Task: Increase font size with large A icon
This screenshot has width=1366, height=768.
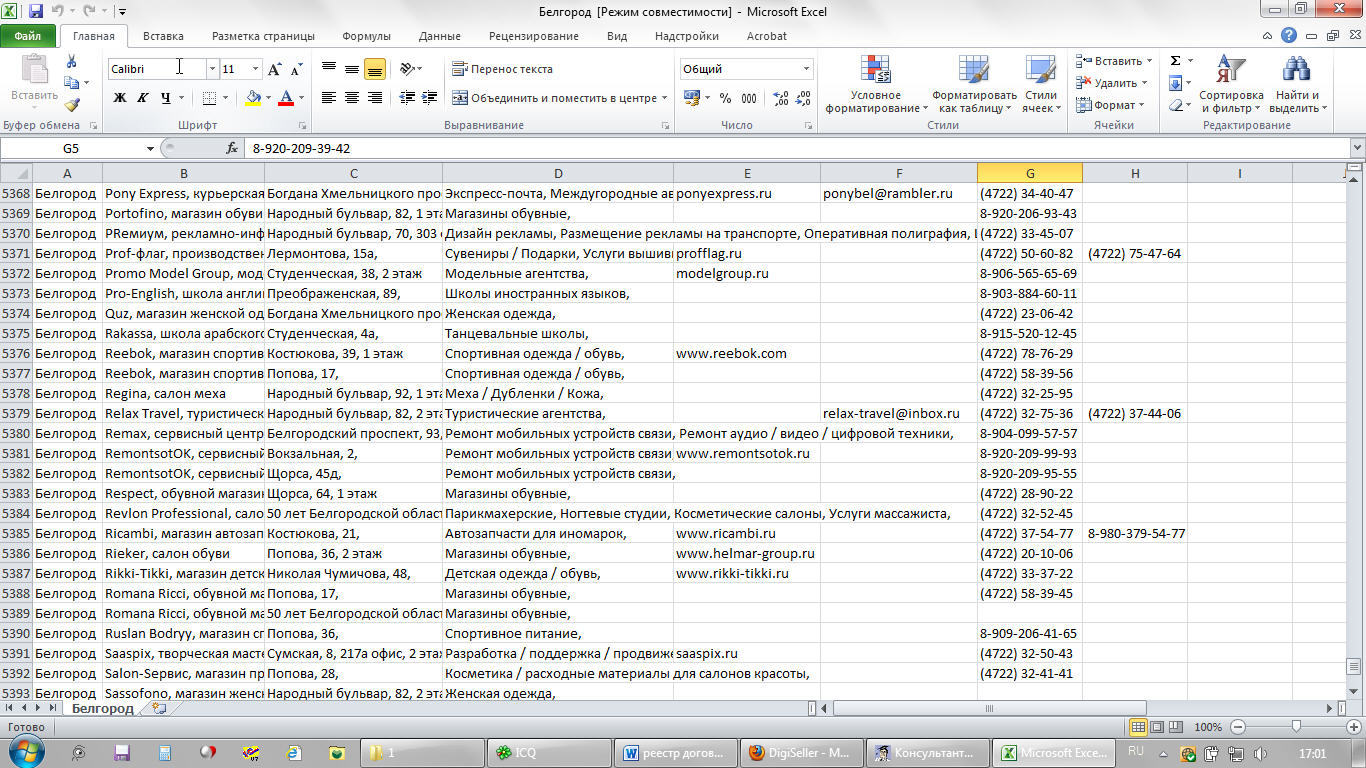Action: pos(274,69)
